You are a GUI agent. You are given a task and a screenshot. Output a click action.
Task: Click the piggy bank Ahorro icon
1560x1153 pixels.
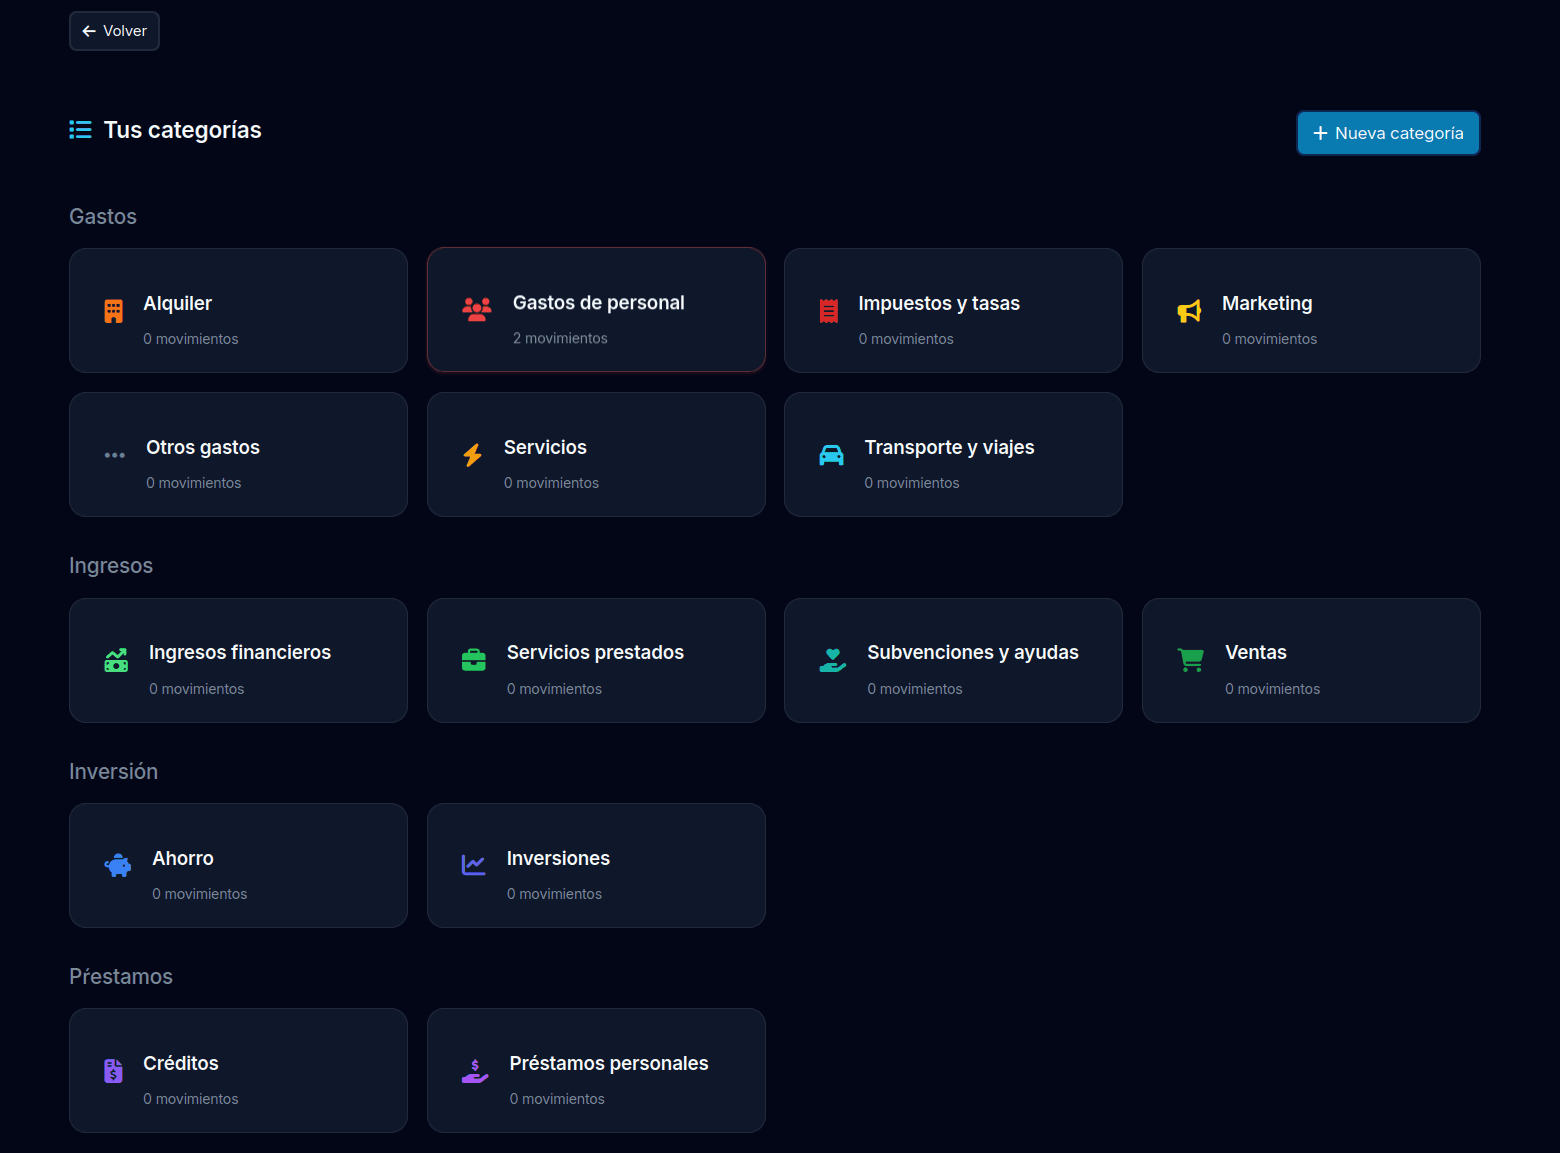118,866
